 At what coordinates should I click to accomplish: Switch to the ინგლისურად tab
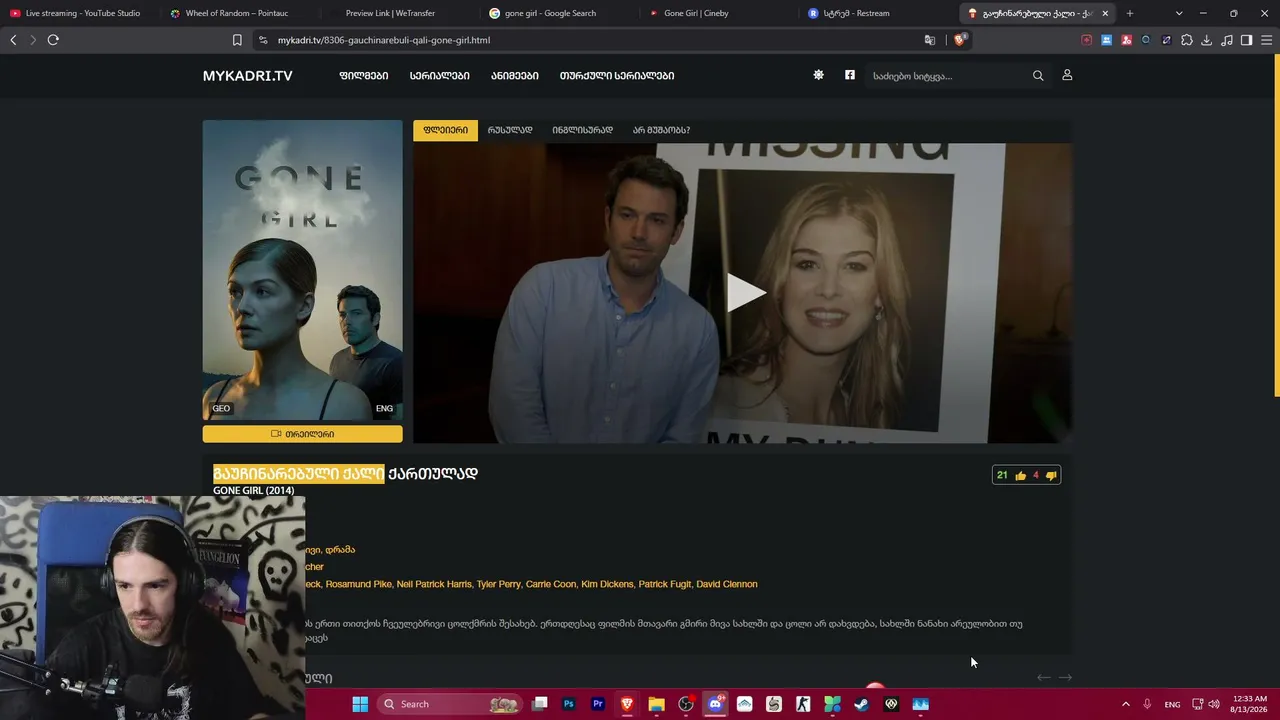(x=582, y=130)
